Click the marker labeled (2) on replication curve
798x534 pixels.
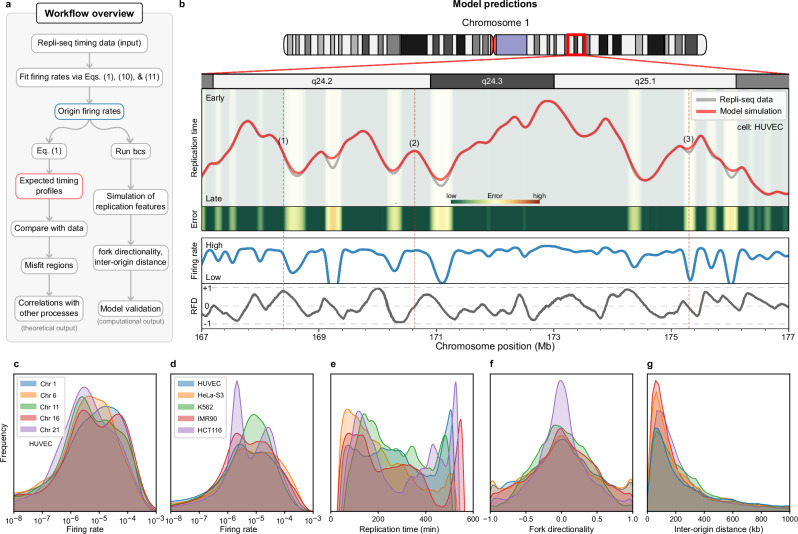[x=414, y=144]
